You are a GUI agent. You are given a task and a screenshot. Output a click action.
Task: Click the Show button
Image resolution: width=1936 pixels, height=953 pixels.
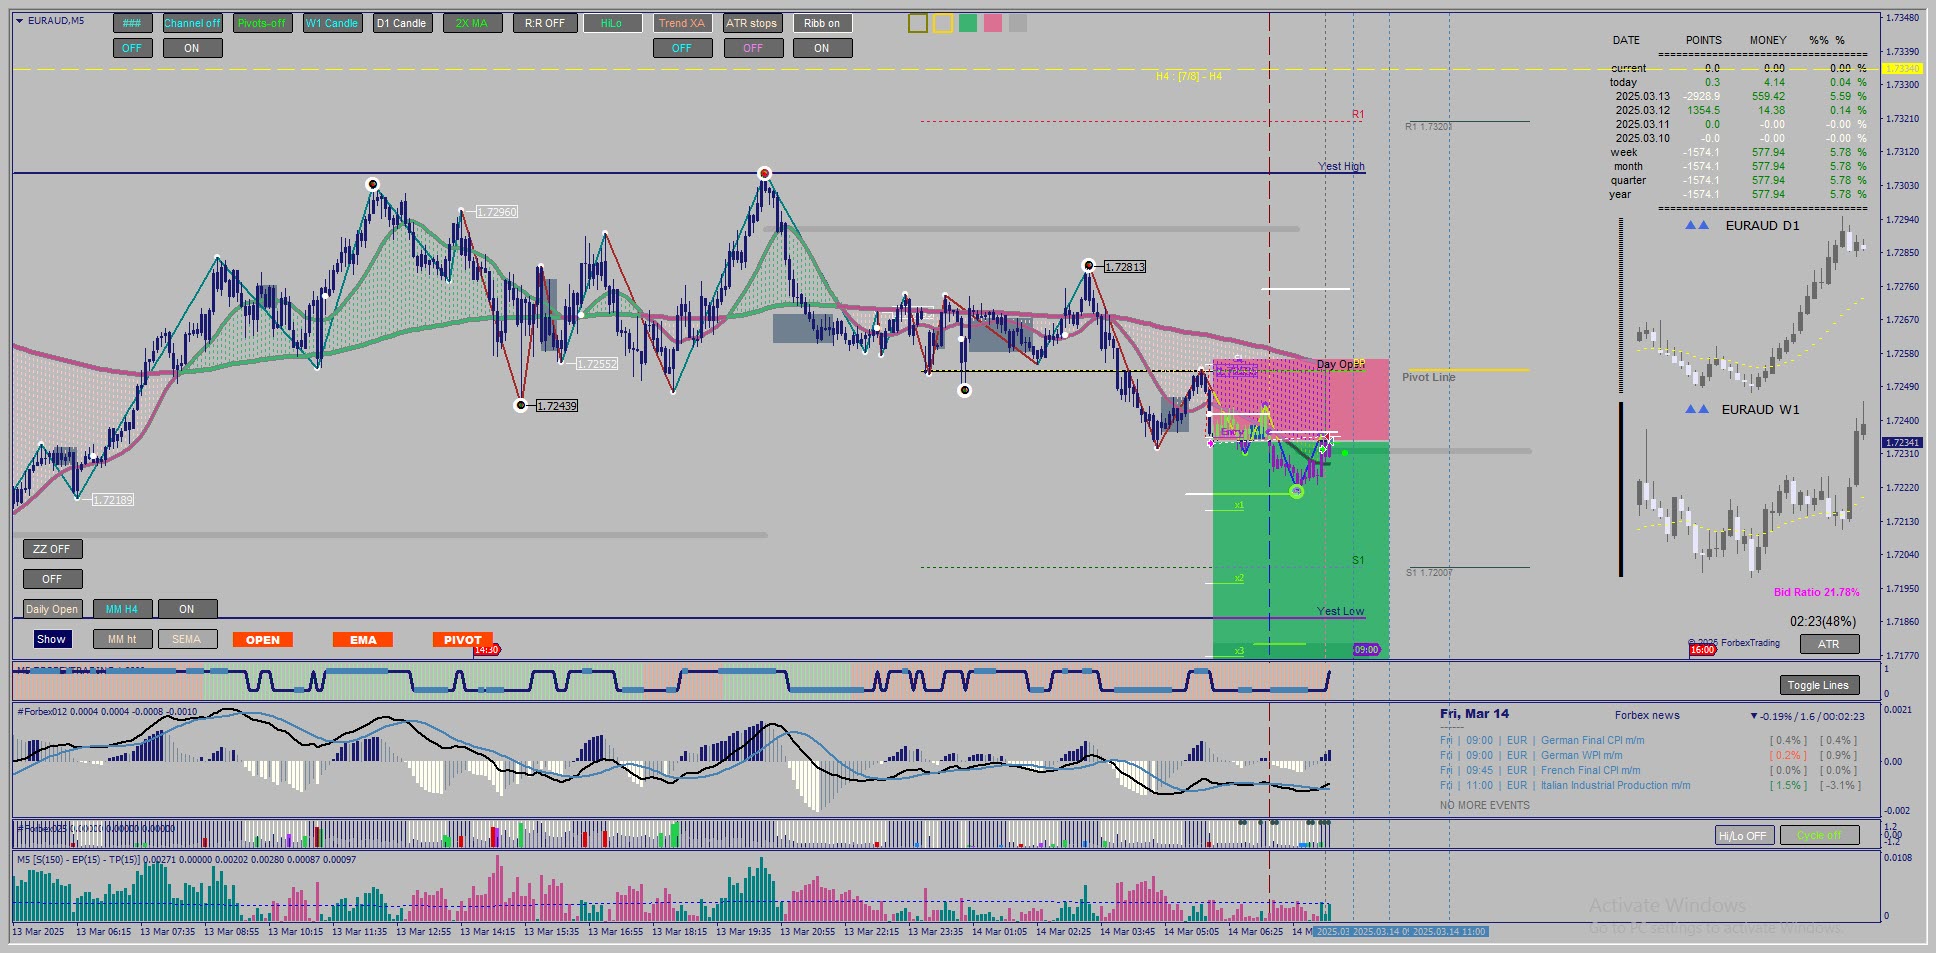(51, 639)
